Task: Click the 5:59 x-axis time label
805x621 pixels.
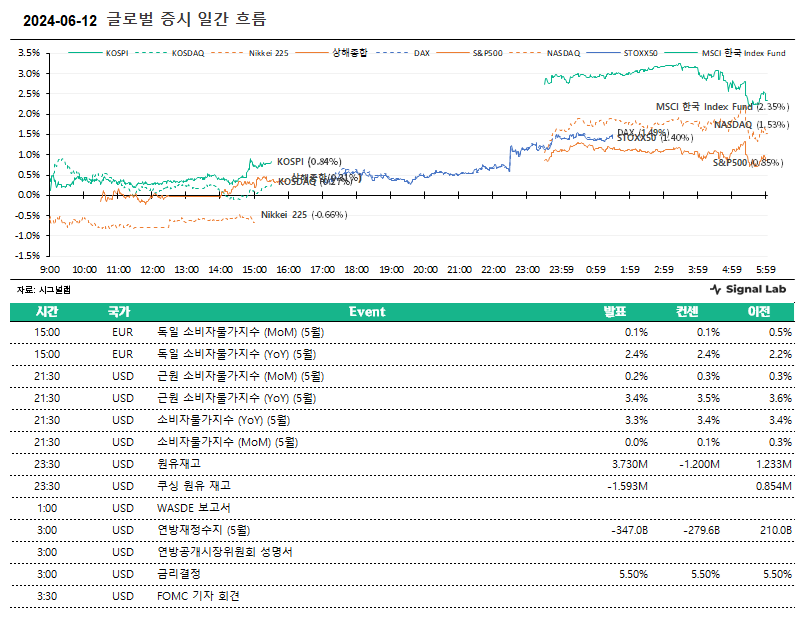Action: click(x=765, y=270)
